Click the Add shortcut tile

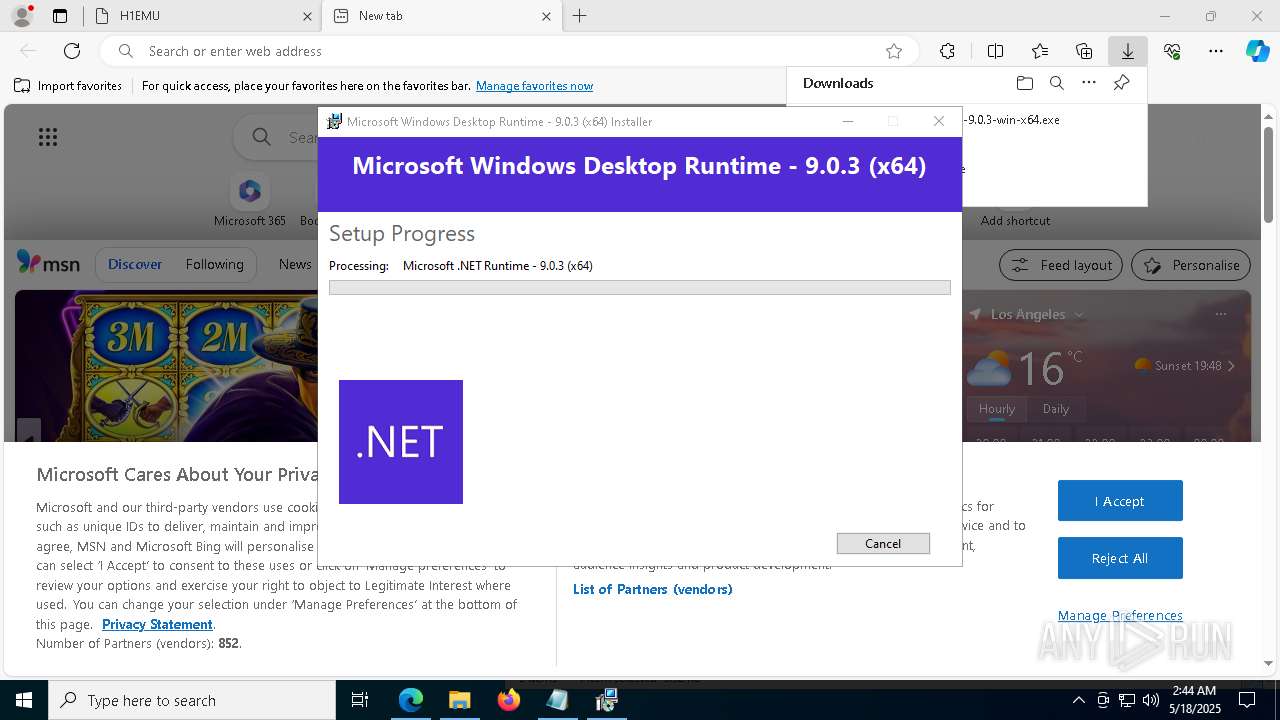tap(1015, 220)
